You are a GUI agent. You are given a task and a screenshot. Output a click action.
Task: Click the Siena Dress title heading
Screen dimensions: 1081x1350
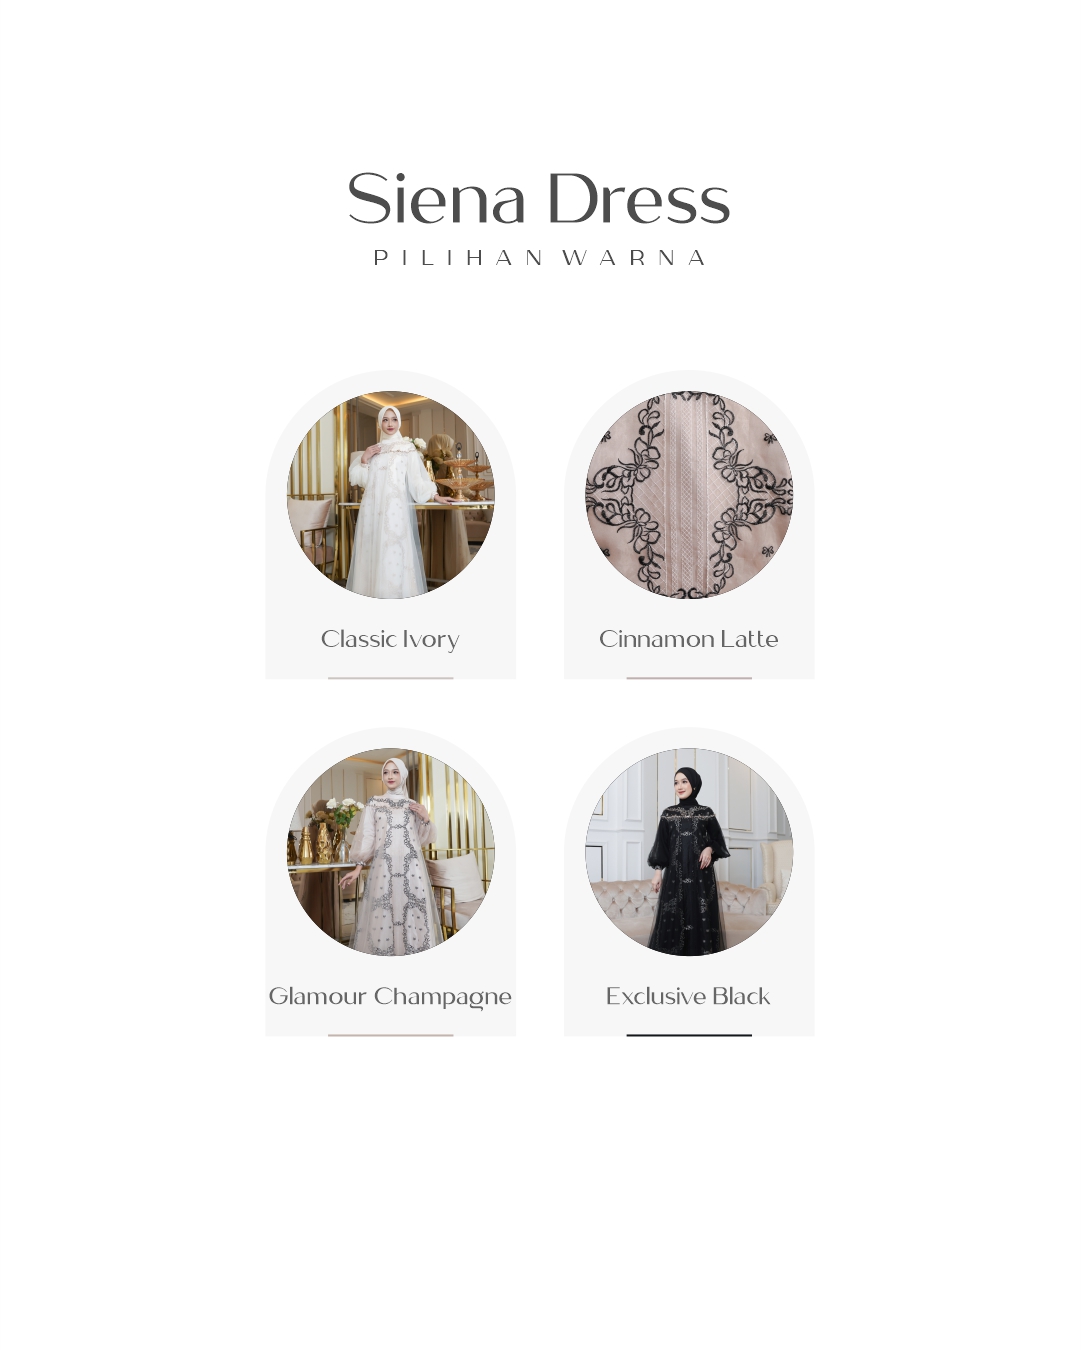coord(538,198)
